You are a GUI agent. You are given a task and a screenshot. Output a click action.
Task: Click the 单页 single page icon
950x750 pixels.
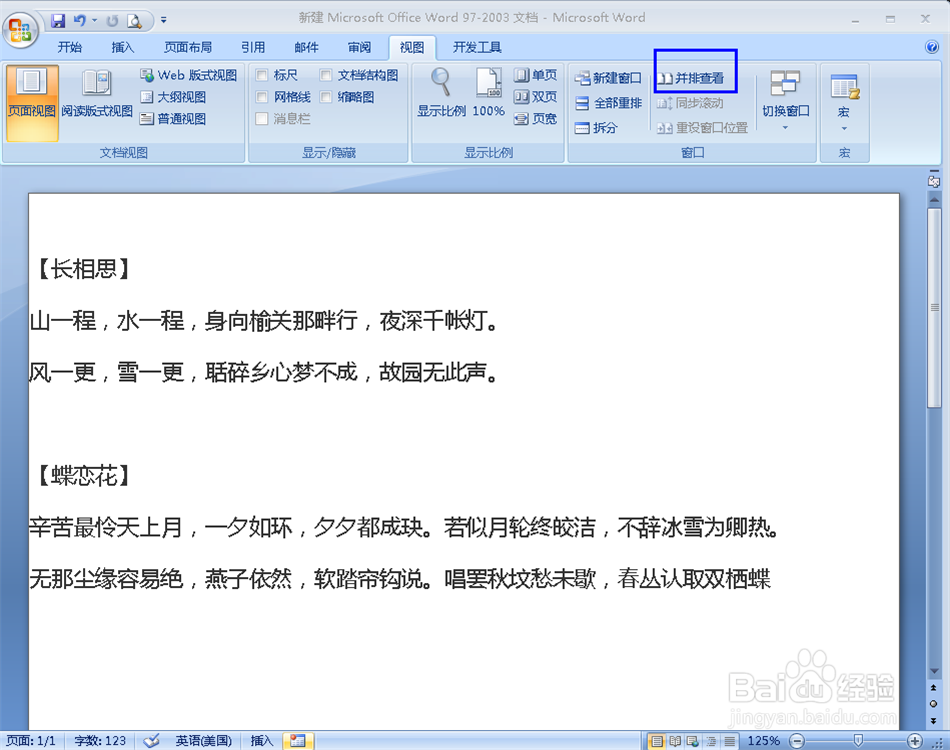(536, 74)
